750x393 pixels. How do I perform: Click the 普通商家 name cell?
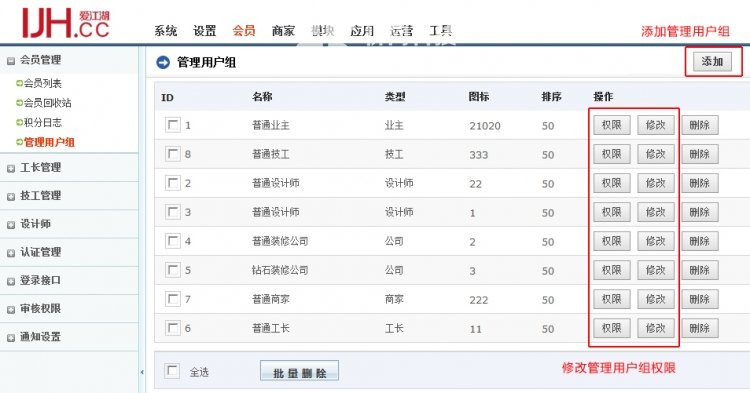pos(271,299)
